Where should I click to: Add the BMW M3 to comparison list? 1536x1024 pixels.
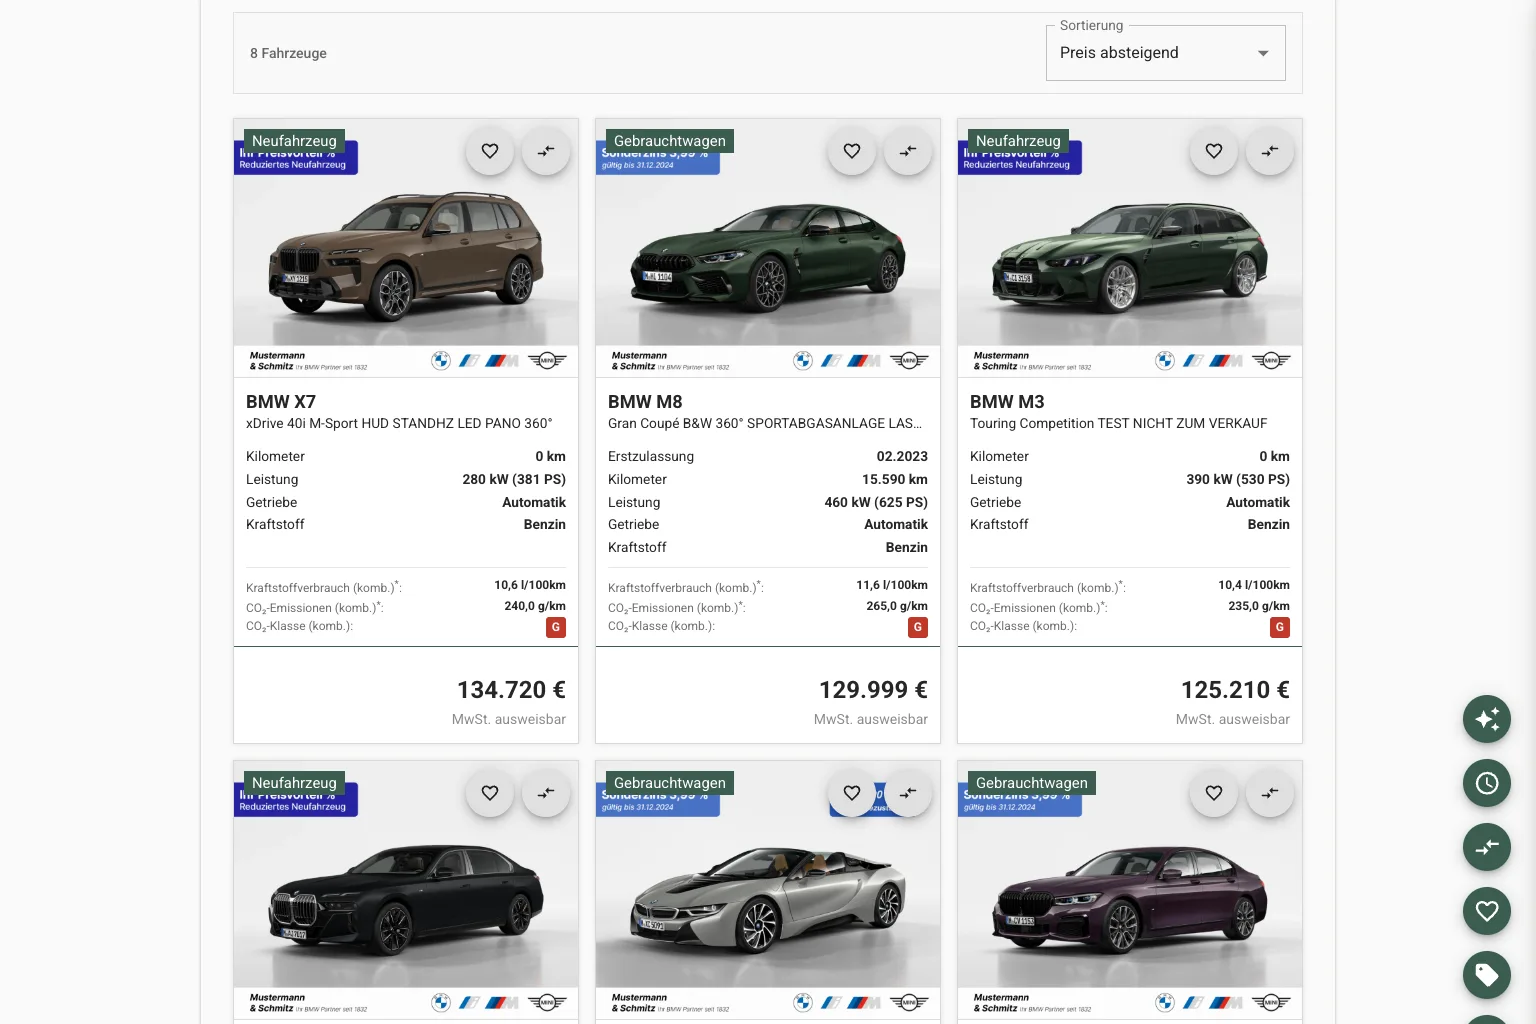click(1270, 151)
